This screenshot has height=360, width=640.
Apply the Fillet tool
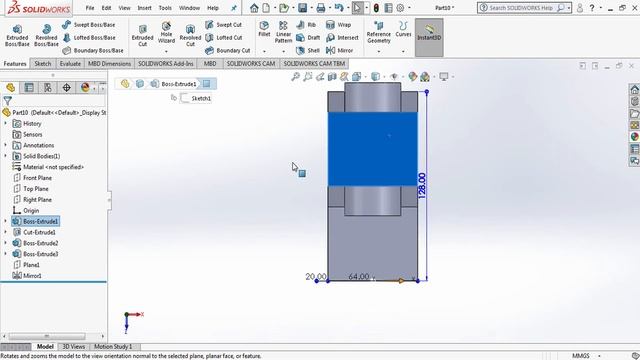(264, 29)
